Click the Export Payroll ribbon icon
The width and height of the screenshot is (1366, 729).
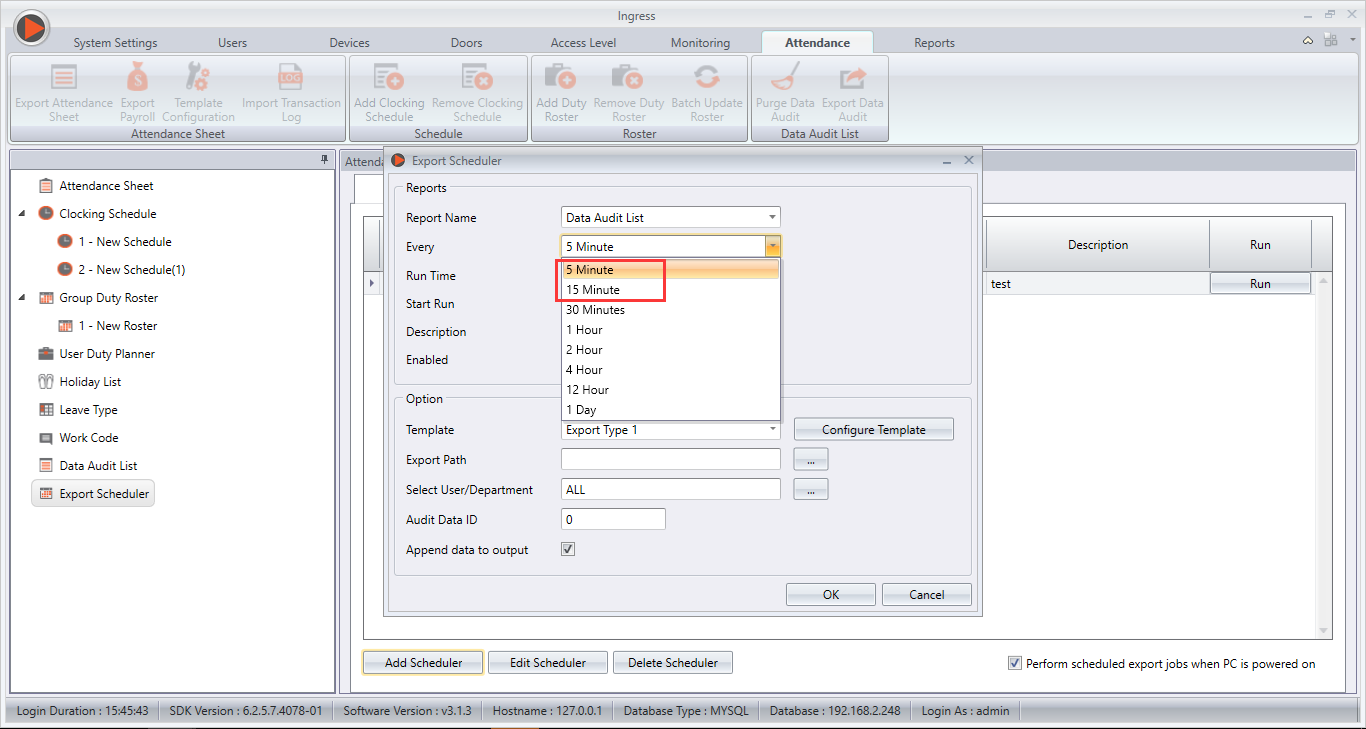click(137, 78)
